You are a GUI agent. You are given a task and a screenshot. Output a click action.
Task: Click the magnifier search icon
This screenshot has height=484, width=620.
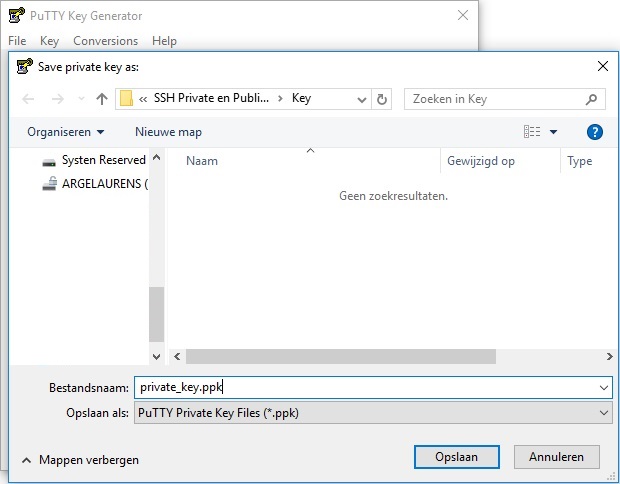click(x=591, y=99)
